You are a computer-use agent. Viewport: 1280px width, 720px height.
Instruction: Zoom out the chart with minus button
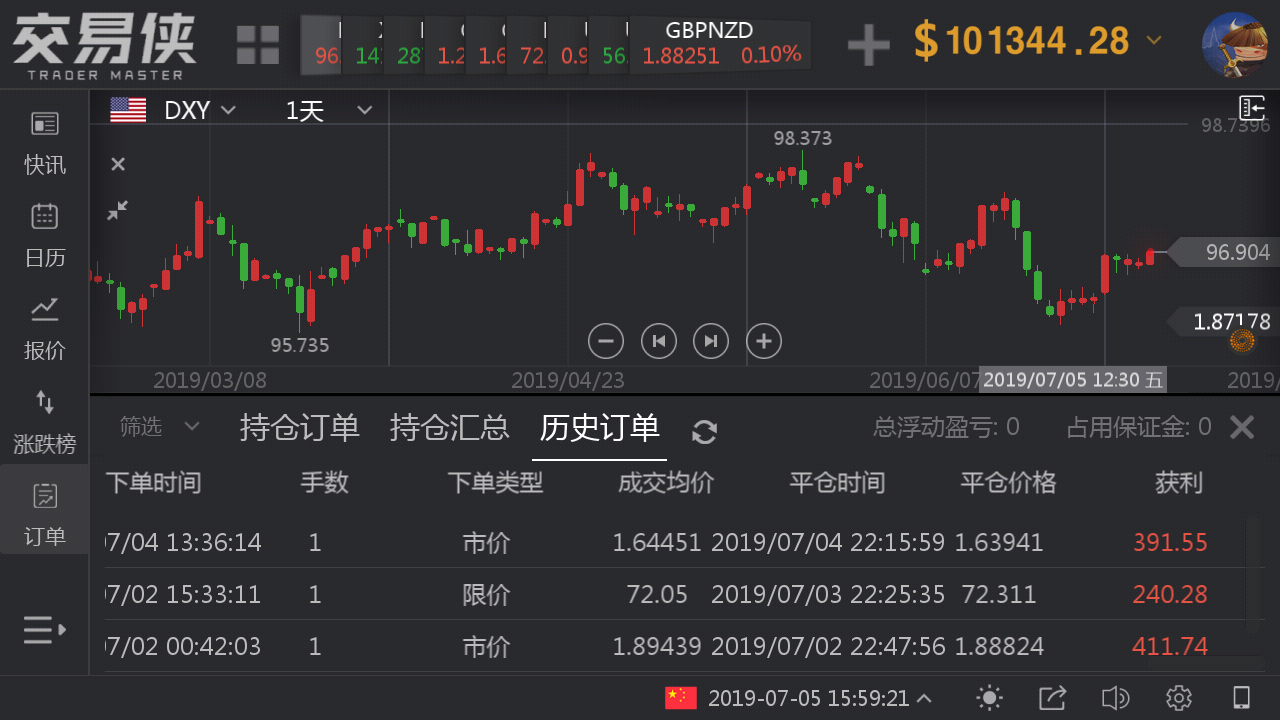point(605,341)
